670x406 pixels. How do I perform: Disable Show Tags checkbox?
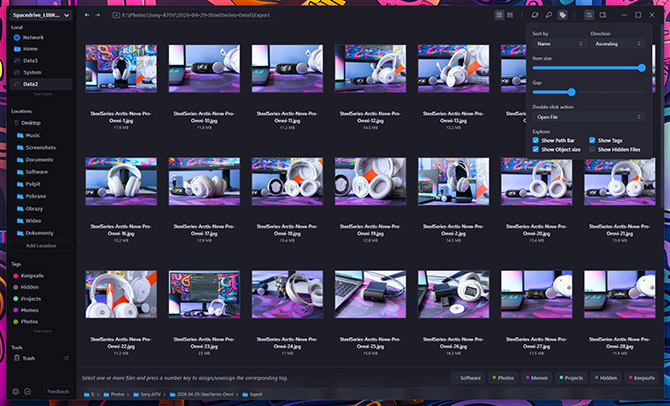click(592, 140)
